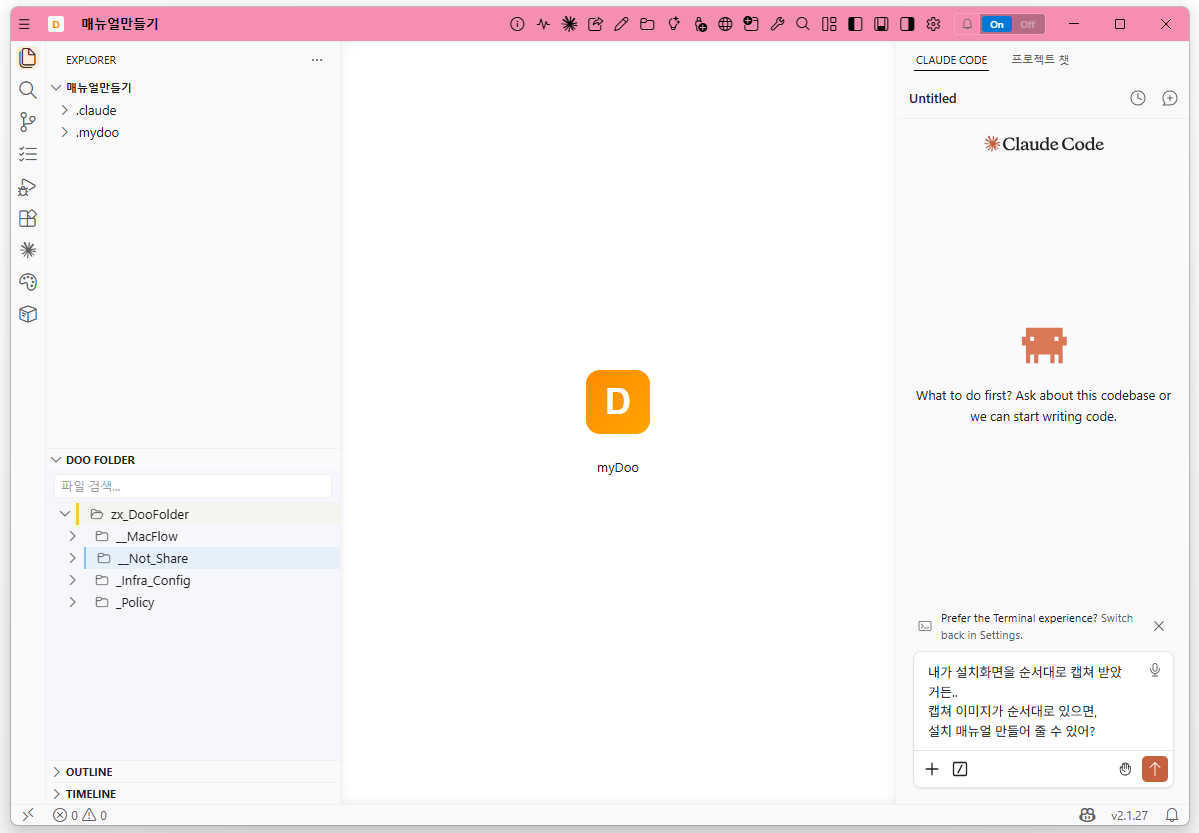
Task: Click the hand permission mode icon
Action: (x=1125, y=769)
